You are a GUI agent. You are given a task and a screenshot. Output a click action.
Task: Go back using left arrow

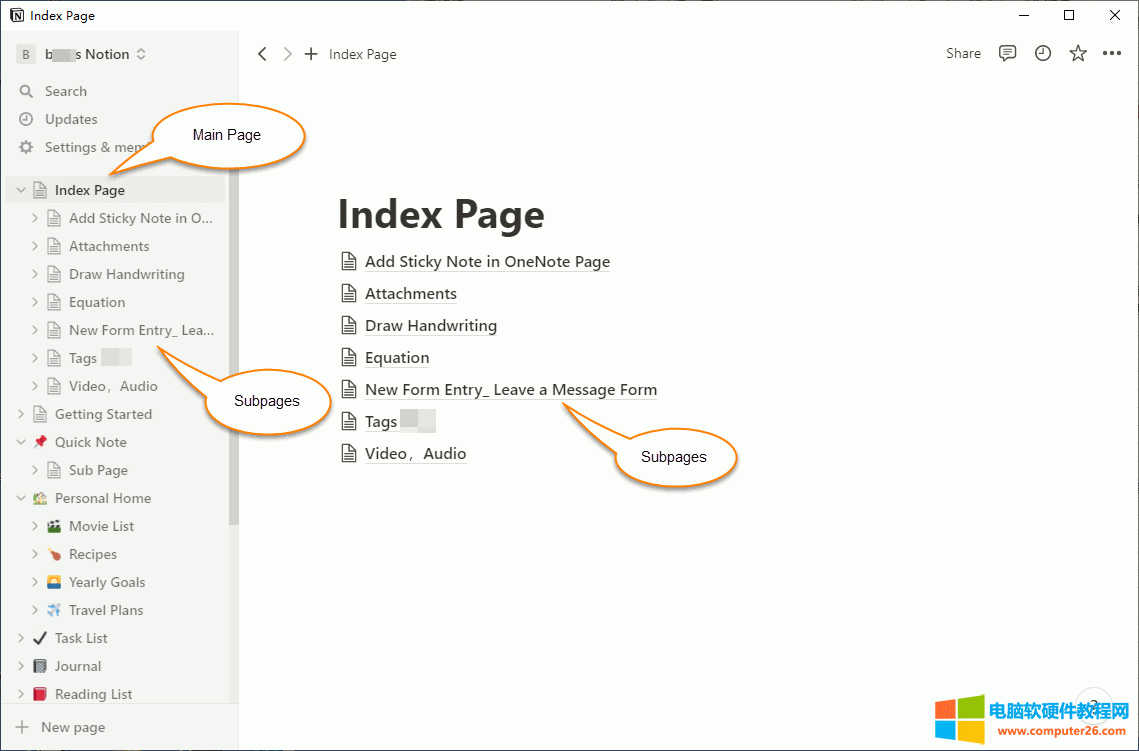262,54
